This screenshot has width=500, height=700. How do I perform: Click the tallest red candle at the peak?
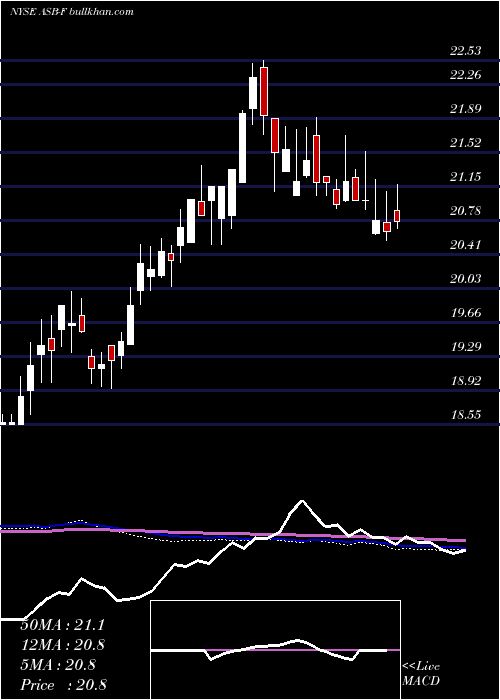click(264, 92)
